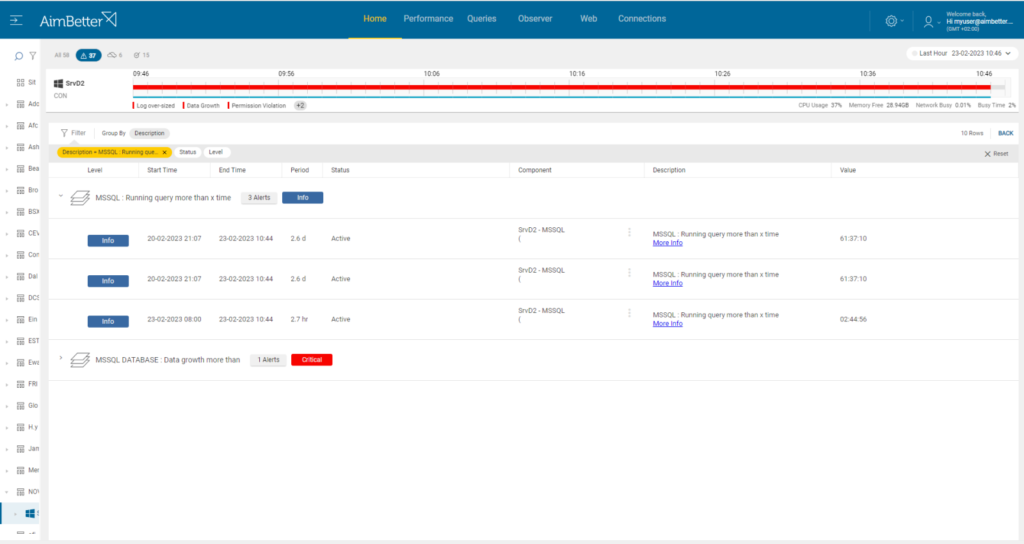Click the Dal server item icon
The width and height of the screenshot is (1024, 544).
pos(20,277)
